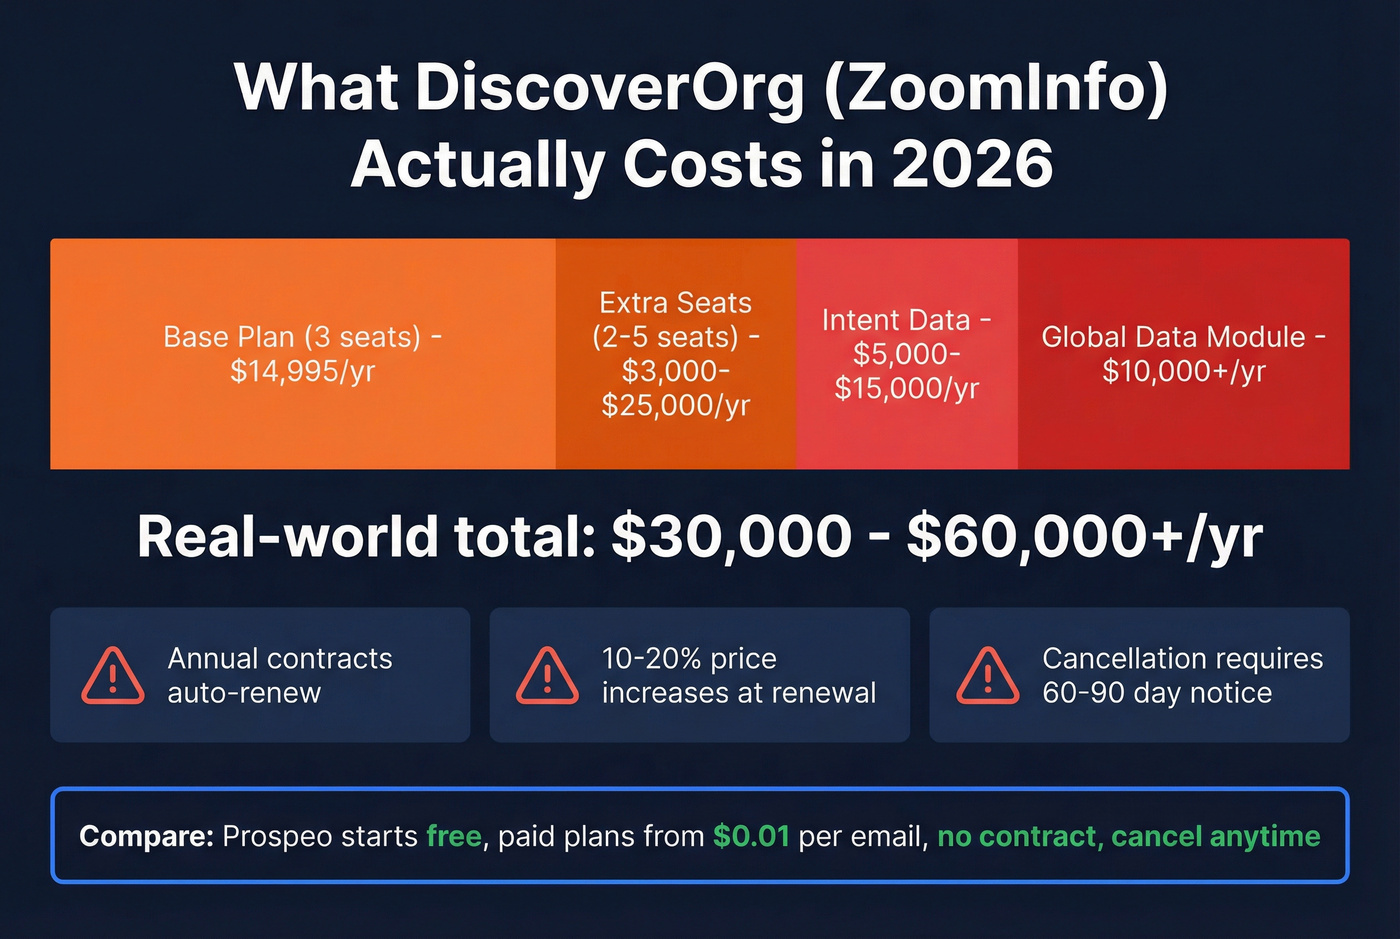
Task: Toggle the annual contracts auto-renew warning card
Action: [260, 675]
